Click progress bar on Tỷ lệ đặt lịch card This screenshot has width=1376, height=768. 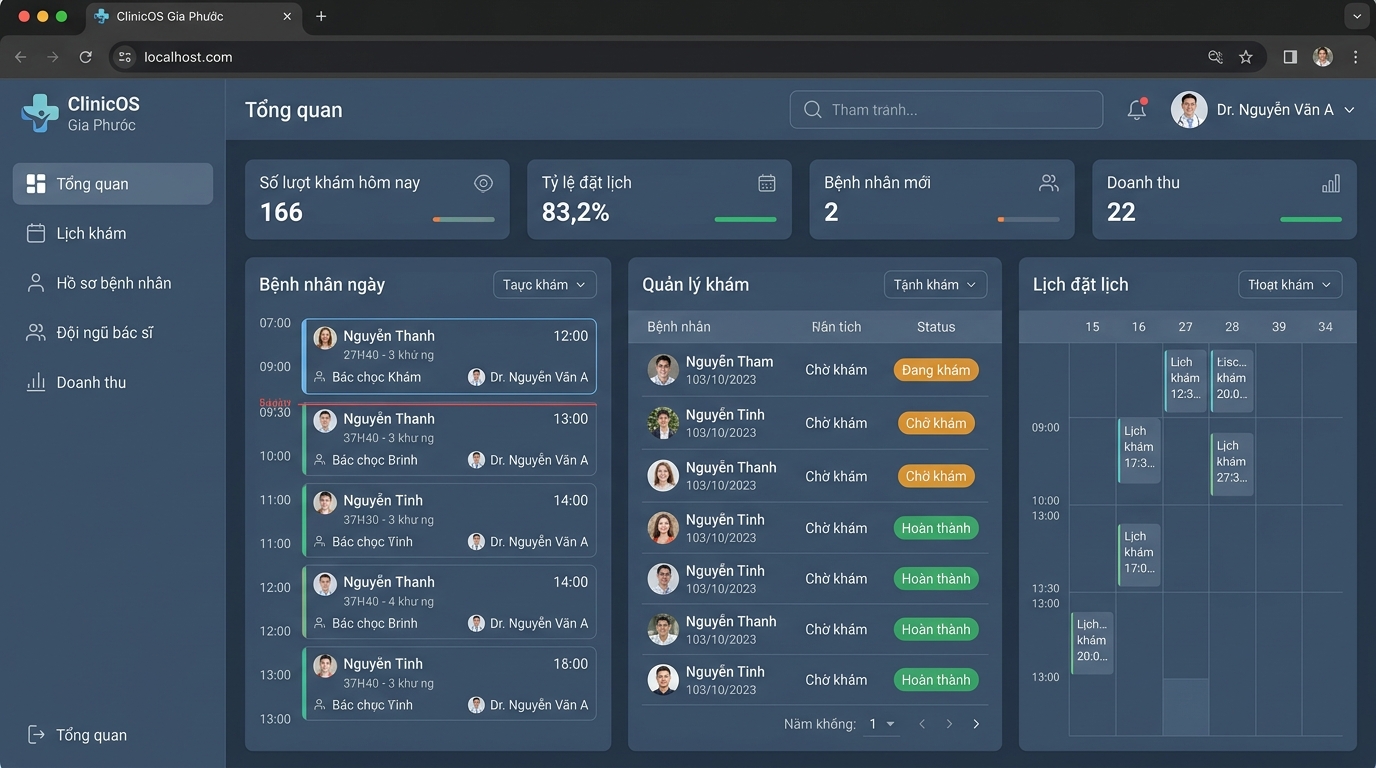[745, 219]
